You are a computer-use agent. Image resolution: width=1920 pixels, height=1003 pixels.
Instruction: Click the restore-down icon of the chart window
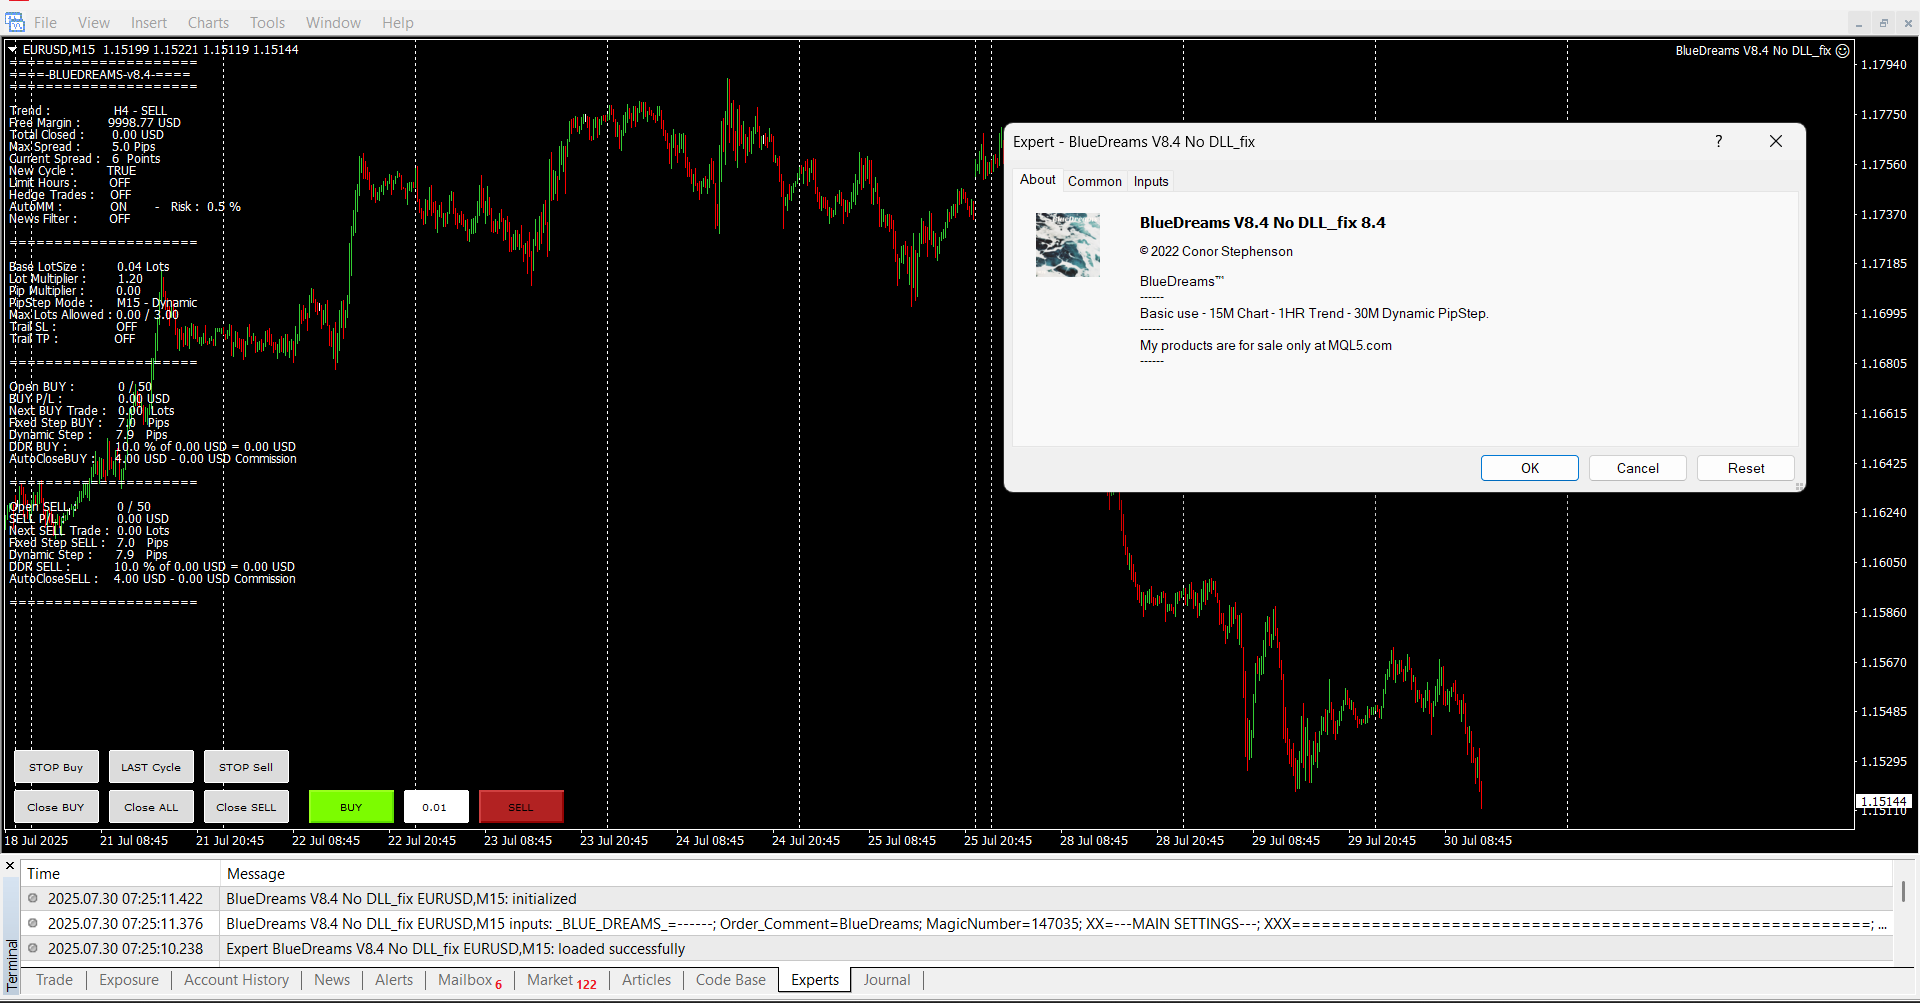point(1883,23)
